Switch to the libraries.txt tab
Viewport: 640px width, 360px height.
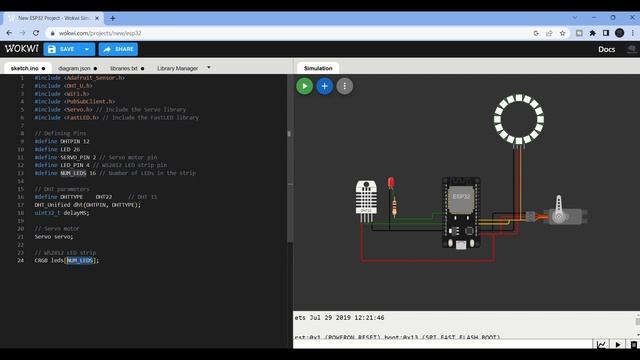[127, 68]
